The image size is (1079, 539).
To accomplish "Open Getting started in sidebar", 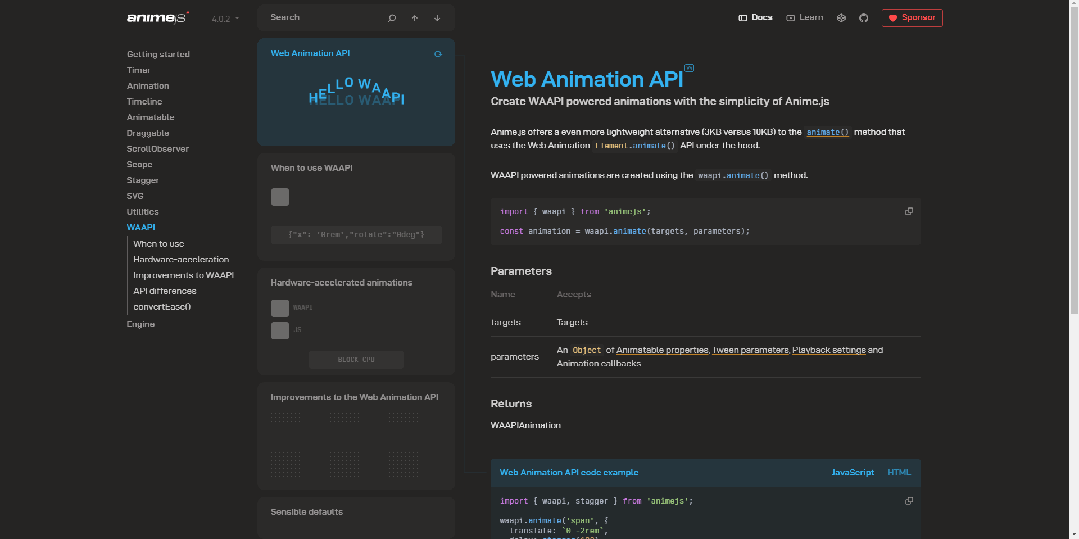I will (158, 54).
